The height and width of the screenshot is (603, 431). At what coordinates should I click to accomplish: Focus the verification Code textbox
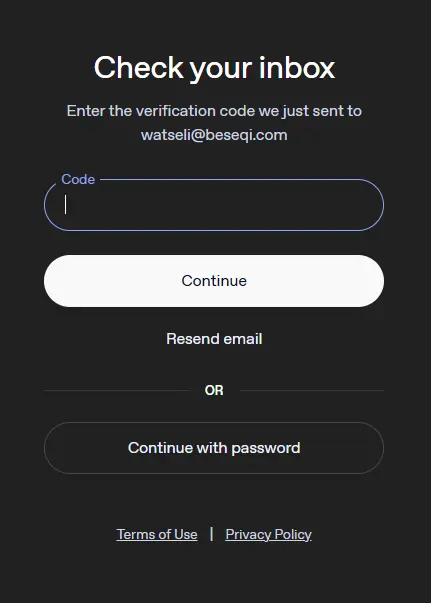[x=214, y=205]
